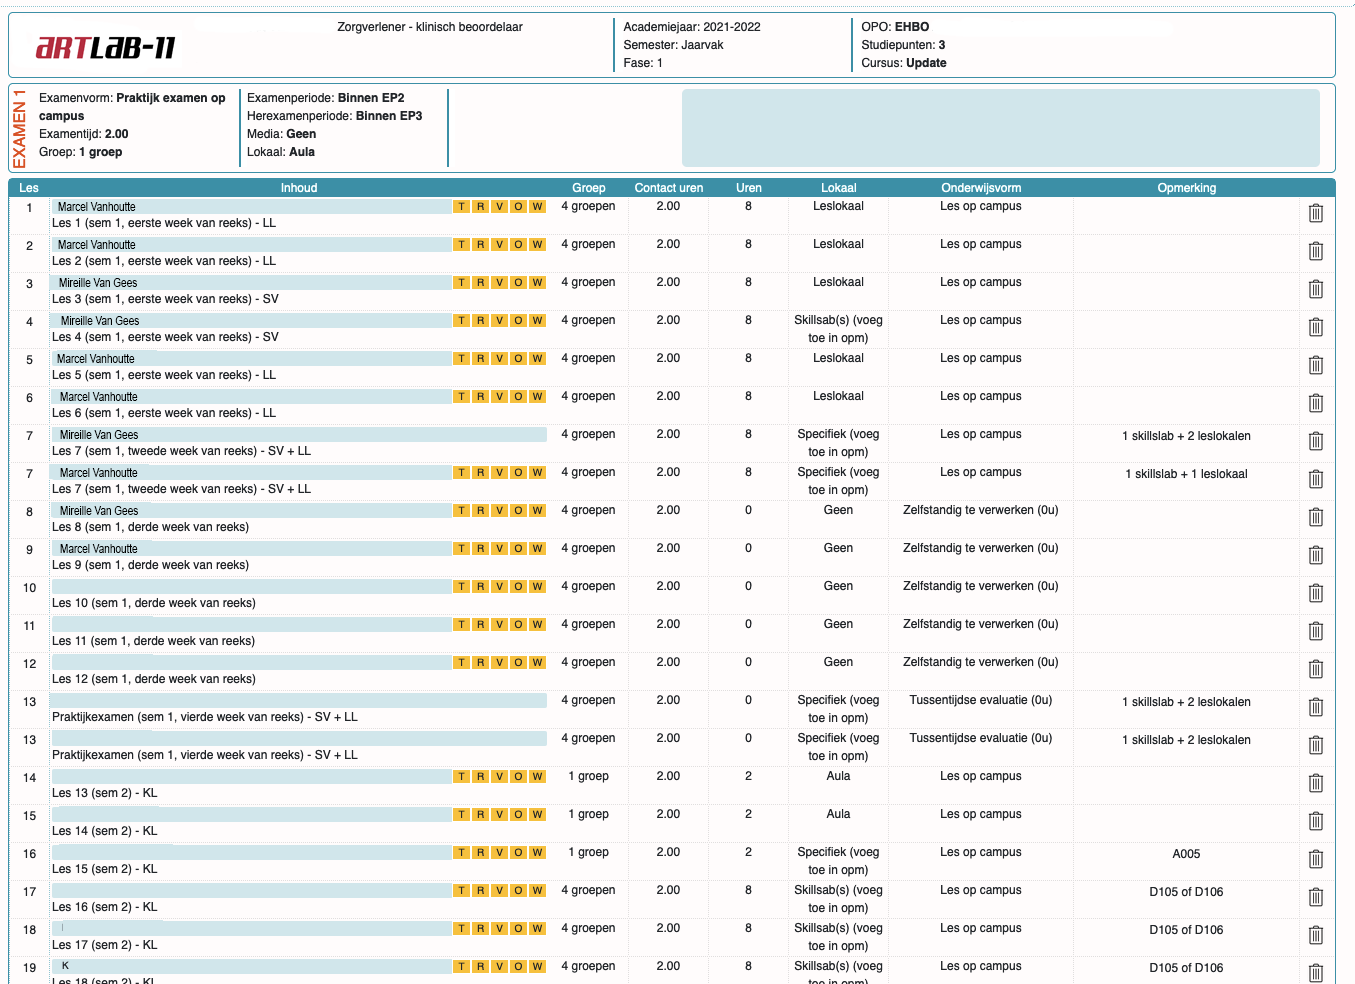Click the Onderwijsvorm column header

tap(980, 188)
